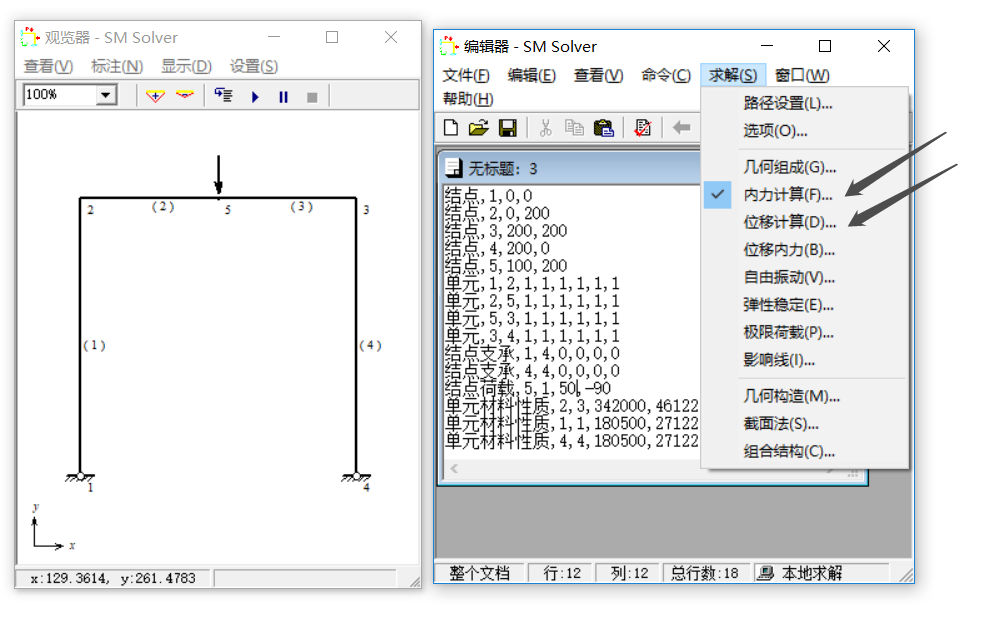This screenshot has width=998, height=626.
Task: Save the file with the floppy disk icon
Action: point(507,128)
